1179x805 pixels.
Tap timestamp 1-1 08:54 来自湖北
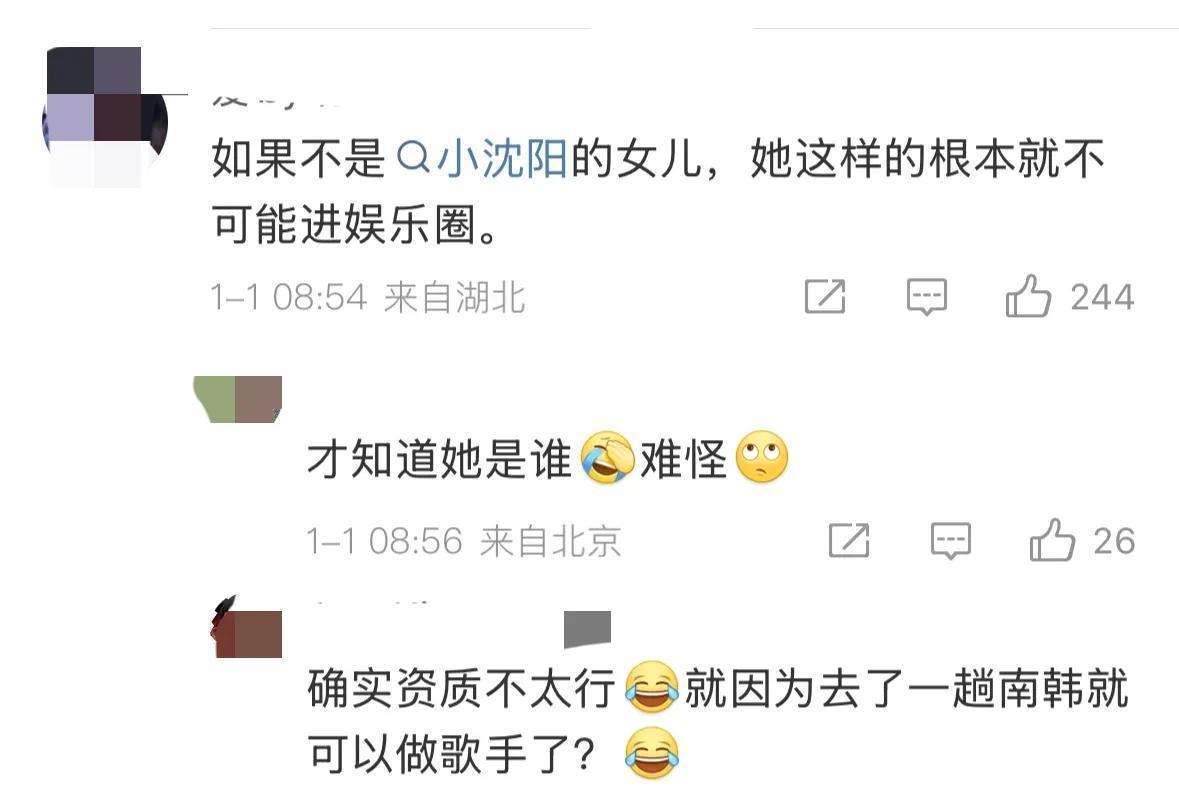pos(368,297)
